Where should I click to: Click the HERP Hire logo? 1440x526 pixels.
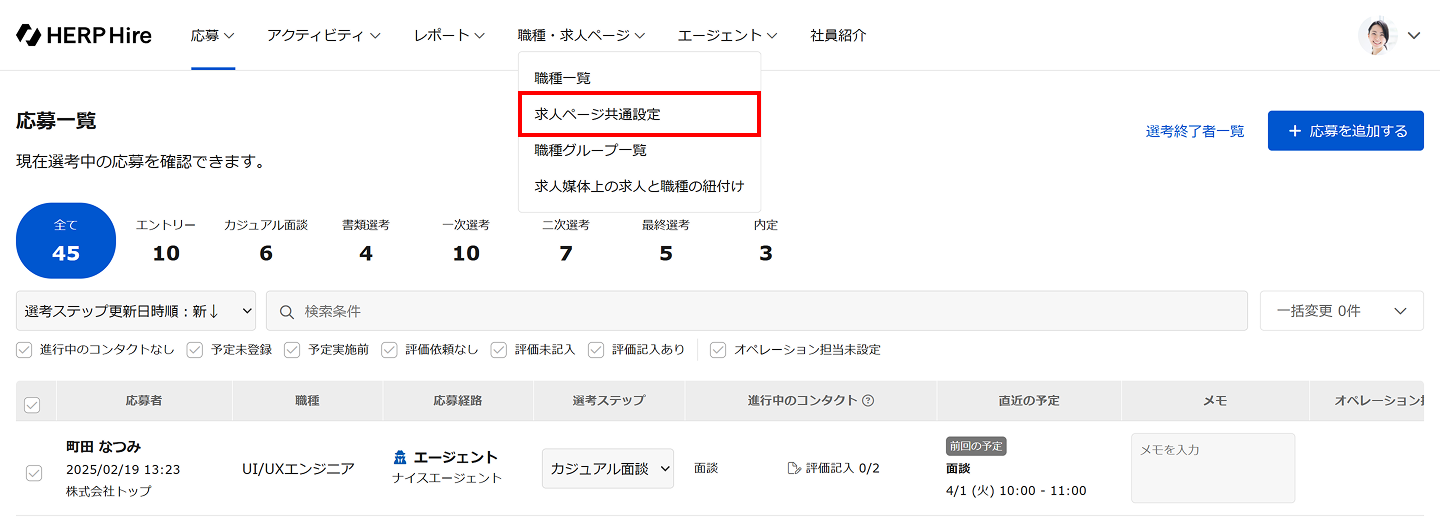point(84,35)
